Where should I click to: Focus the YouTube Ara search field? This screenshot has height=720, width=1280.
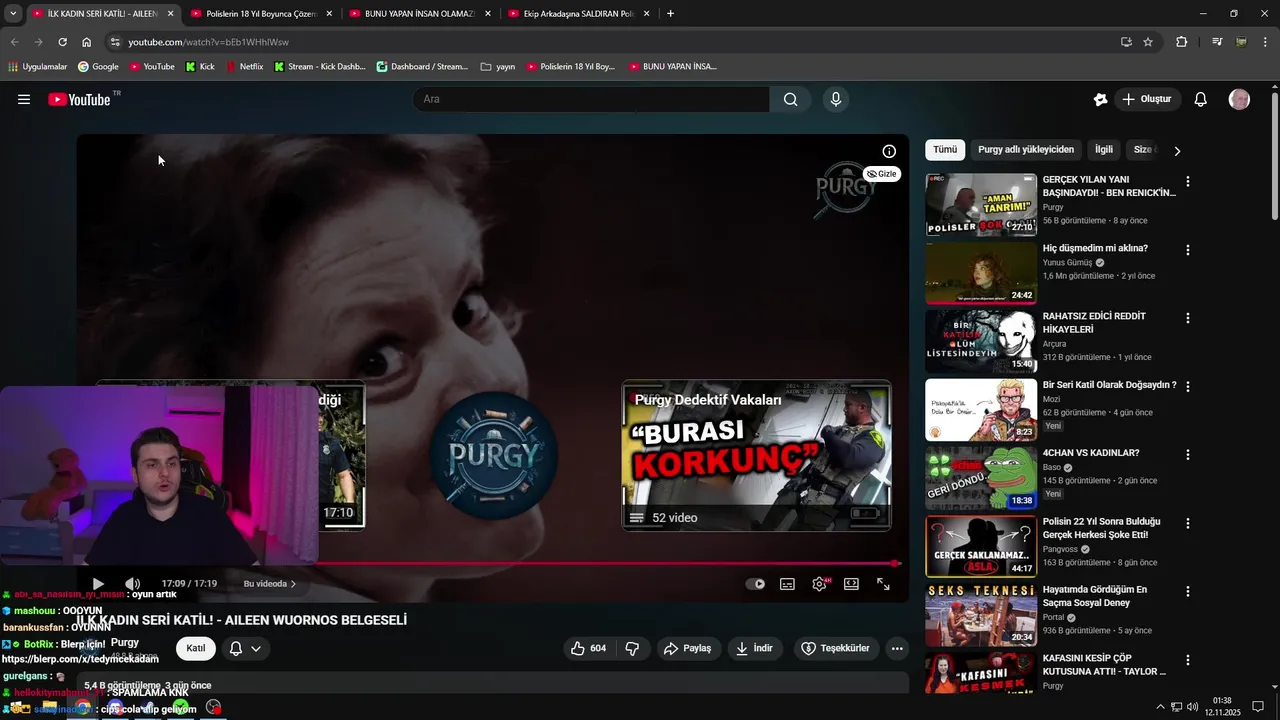(591, 99)
